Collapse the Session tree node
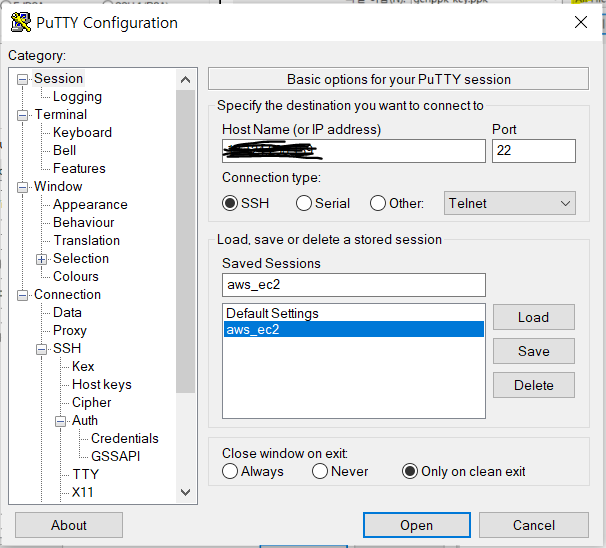Screen dimensions: 606x548 [22, 80]
